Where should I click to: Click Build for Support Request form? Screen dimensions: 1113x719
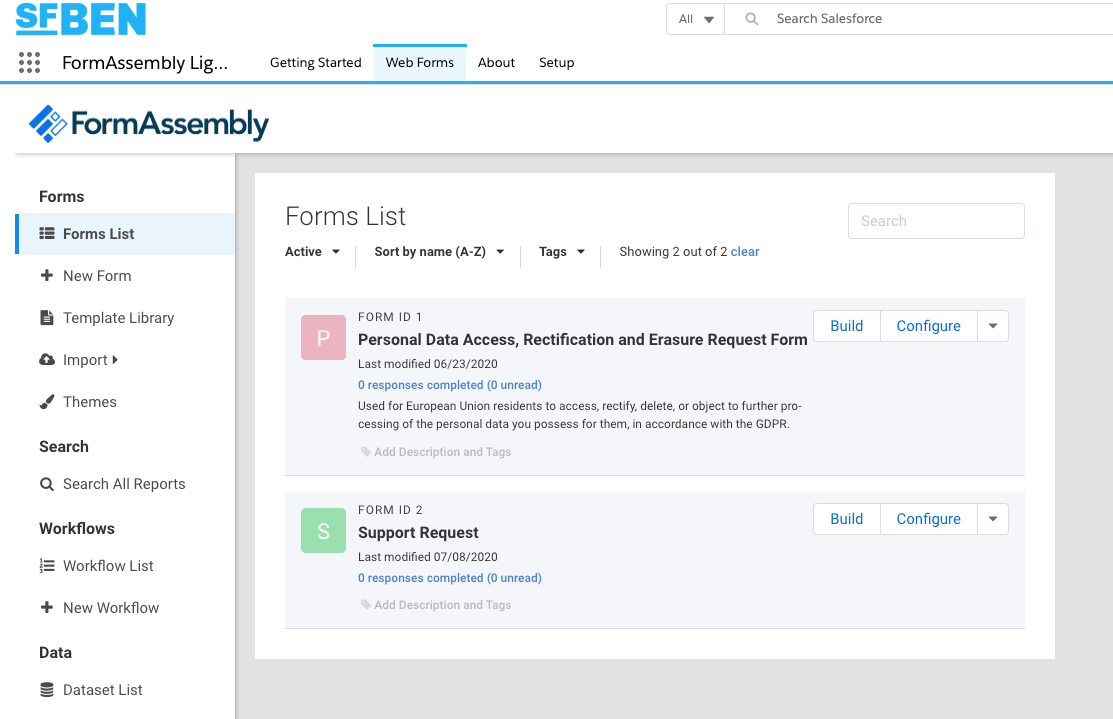tap(847, 519)
